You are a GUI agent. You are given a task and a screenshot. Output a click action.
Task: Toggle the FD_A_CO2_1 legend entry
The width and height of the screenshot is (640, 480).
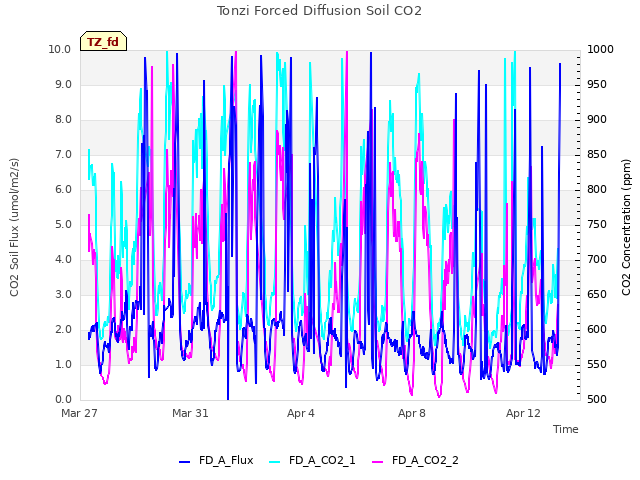pos(313,460)
